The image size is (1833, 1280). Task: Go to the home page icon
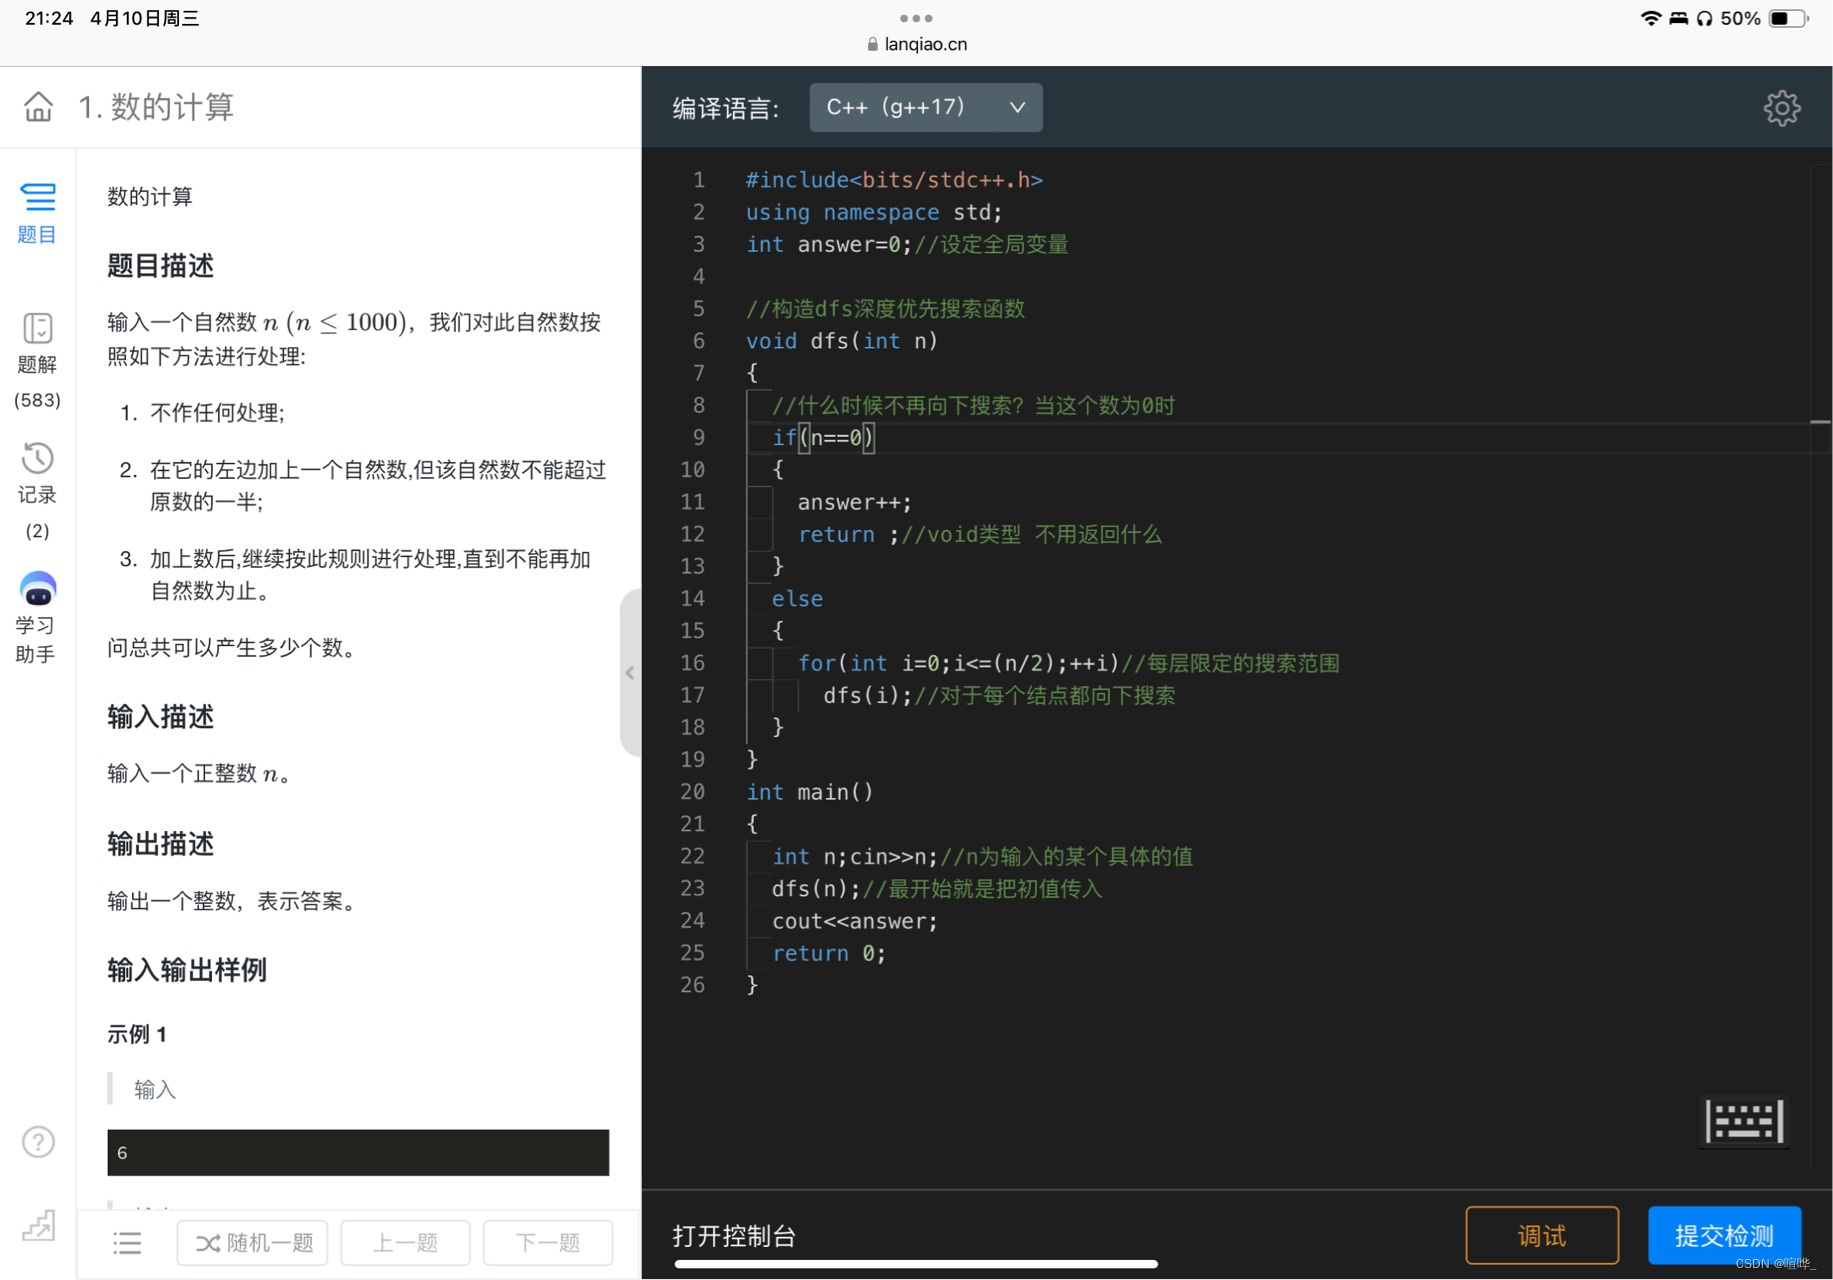38,106
